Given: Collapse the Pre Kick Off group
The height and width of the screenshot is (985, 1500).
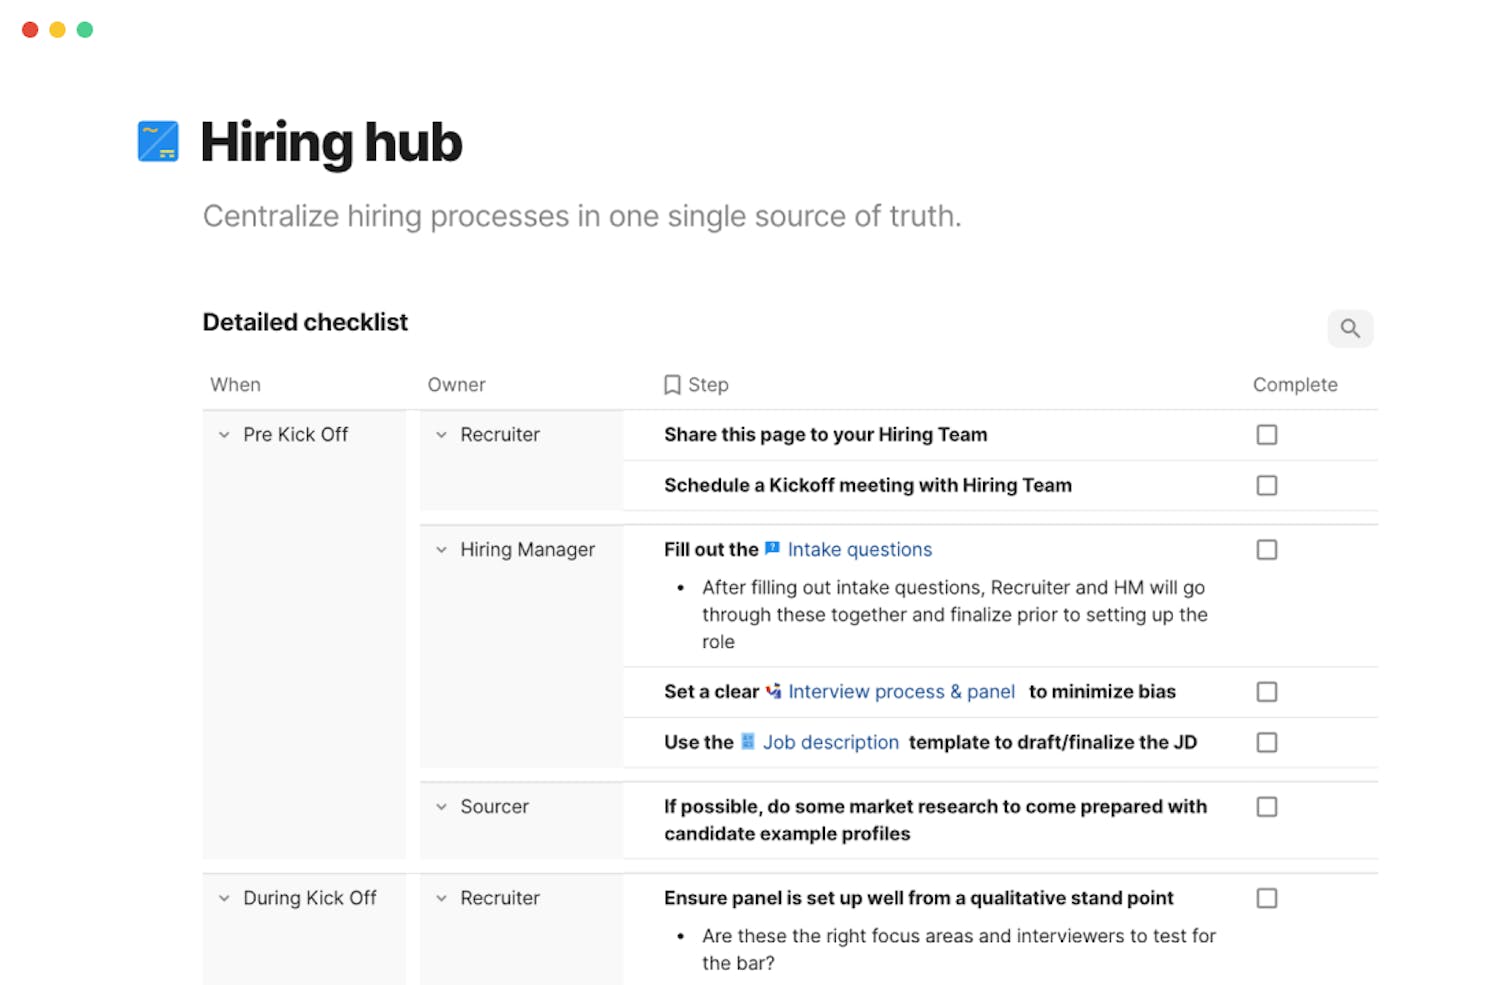Looking at the screenshot, I should 224,435.
